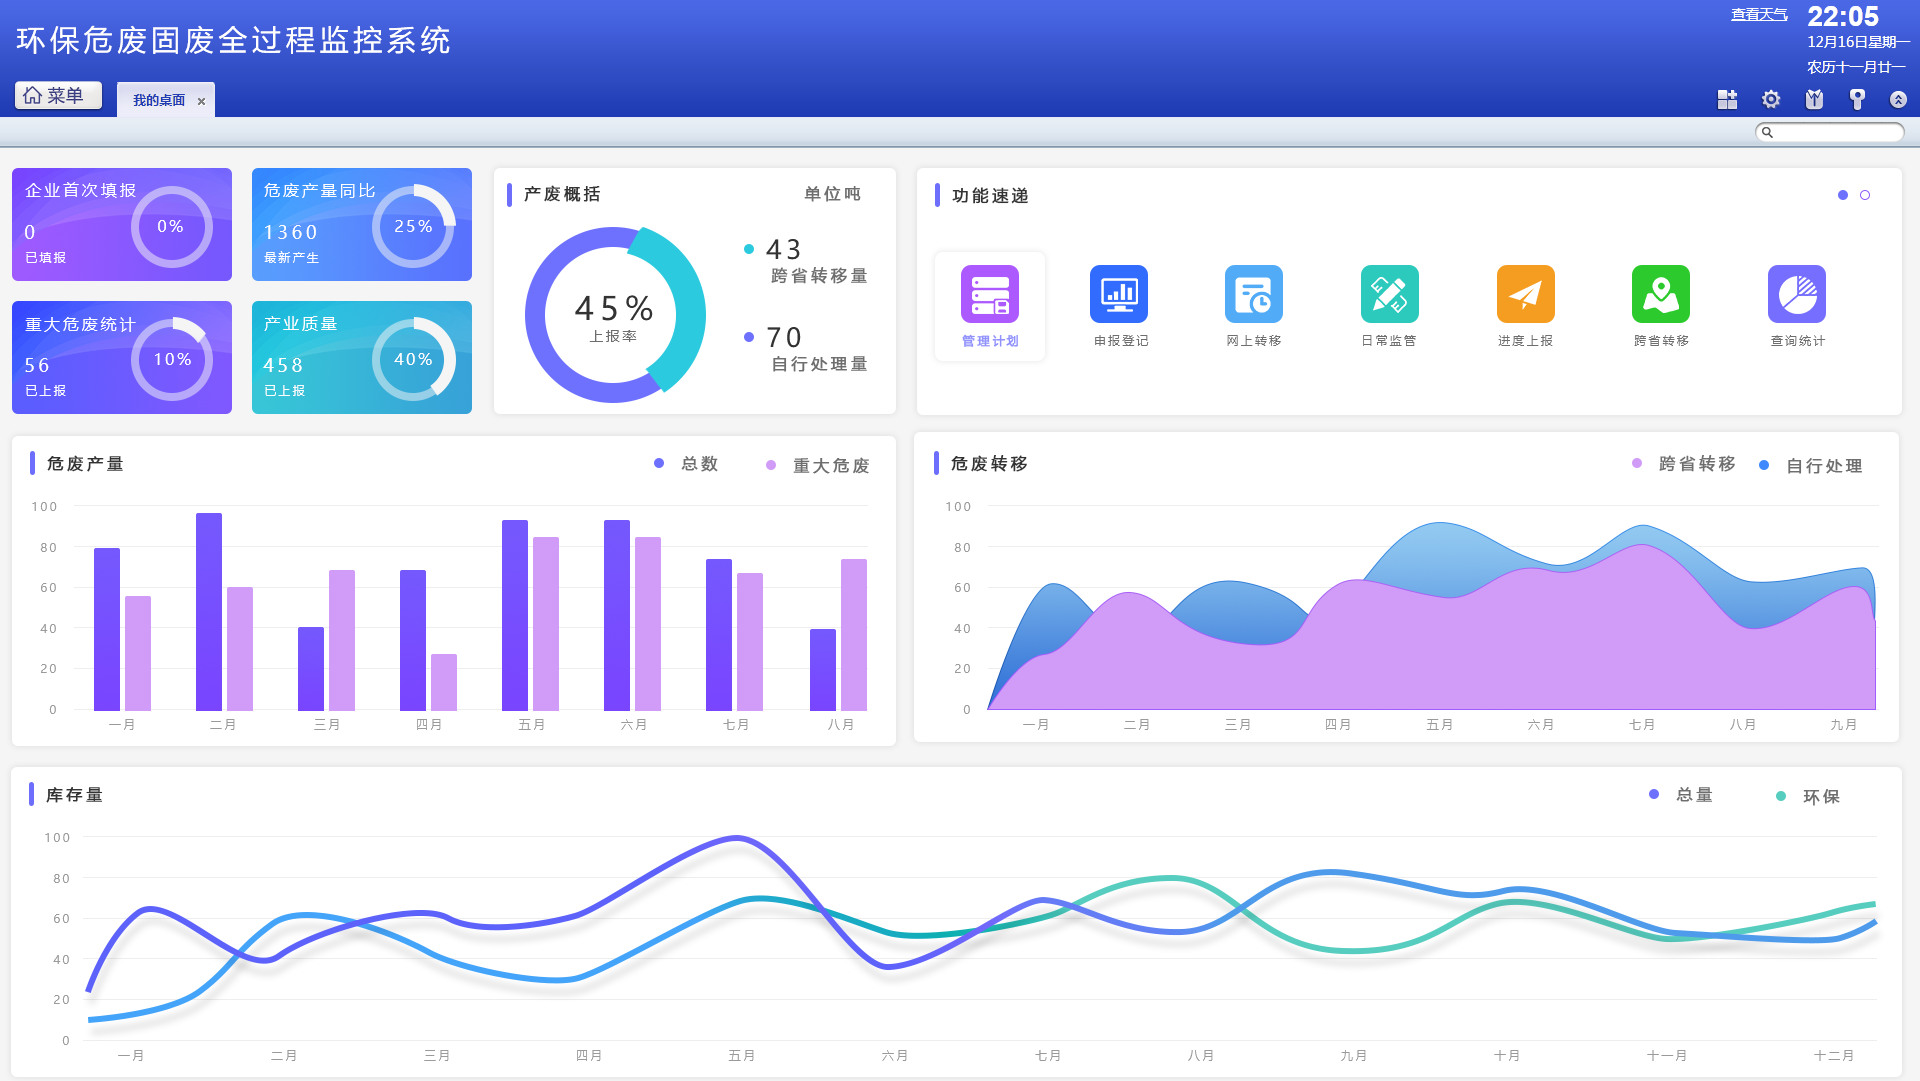1920x1081 pixels.
Task: Click the 45% 上报率 donut chart
Action: (x=614, y=315)
